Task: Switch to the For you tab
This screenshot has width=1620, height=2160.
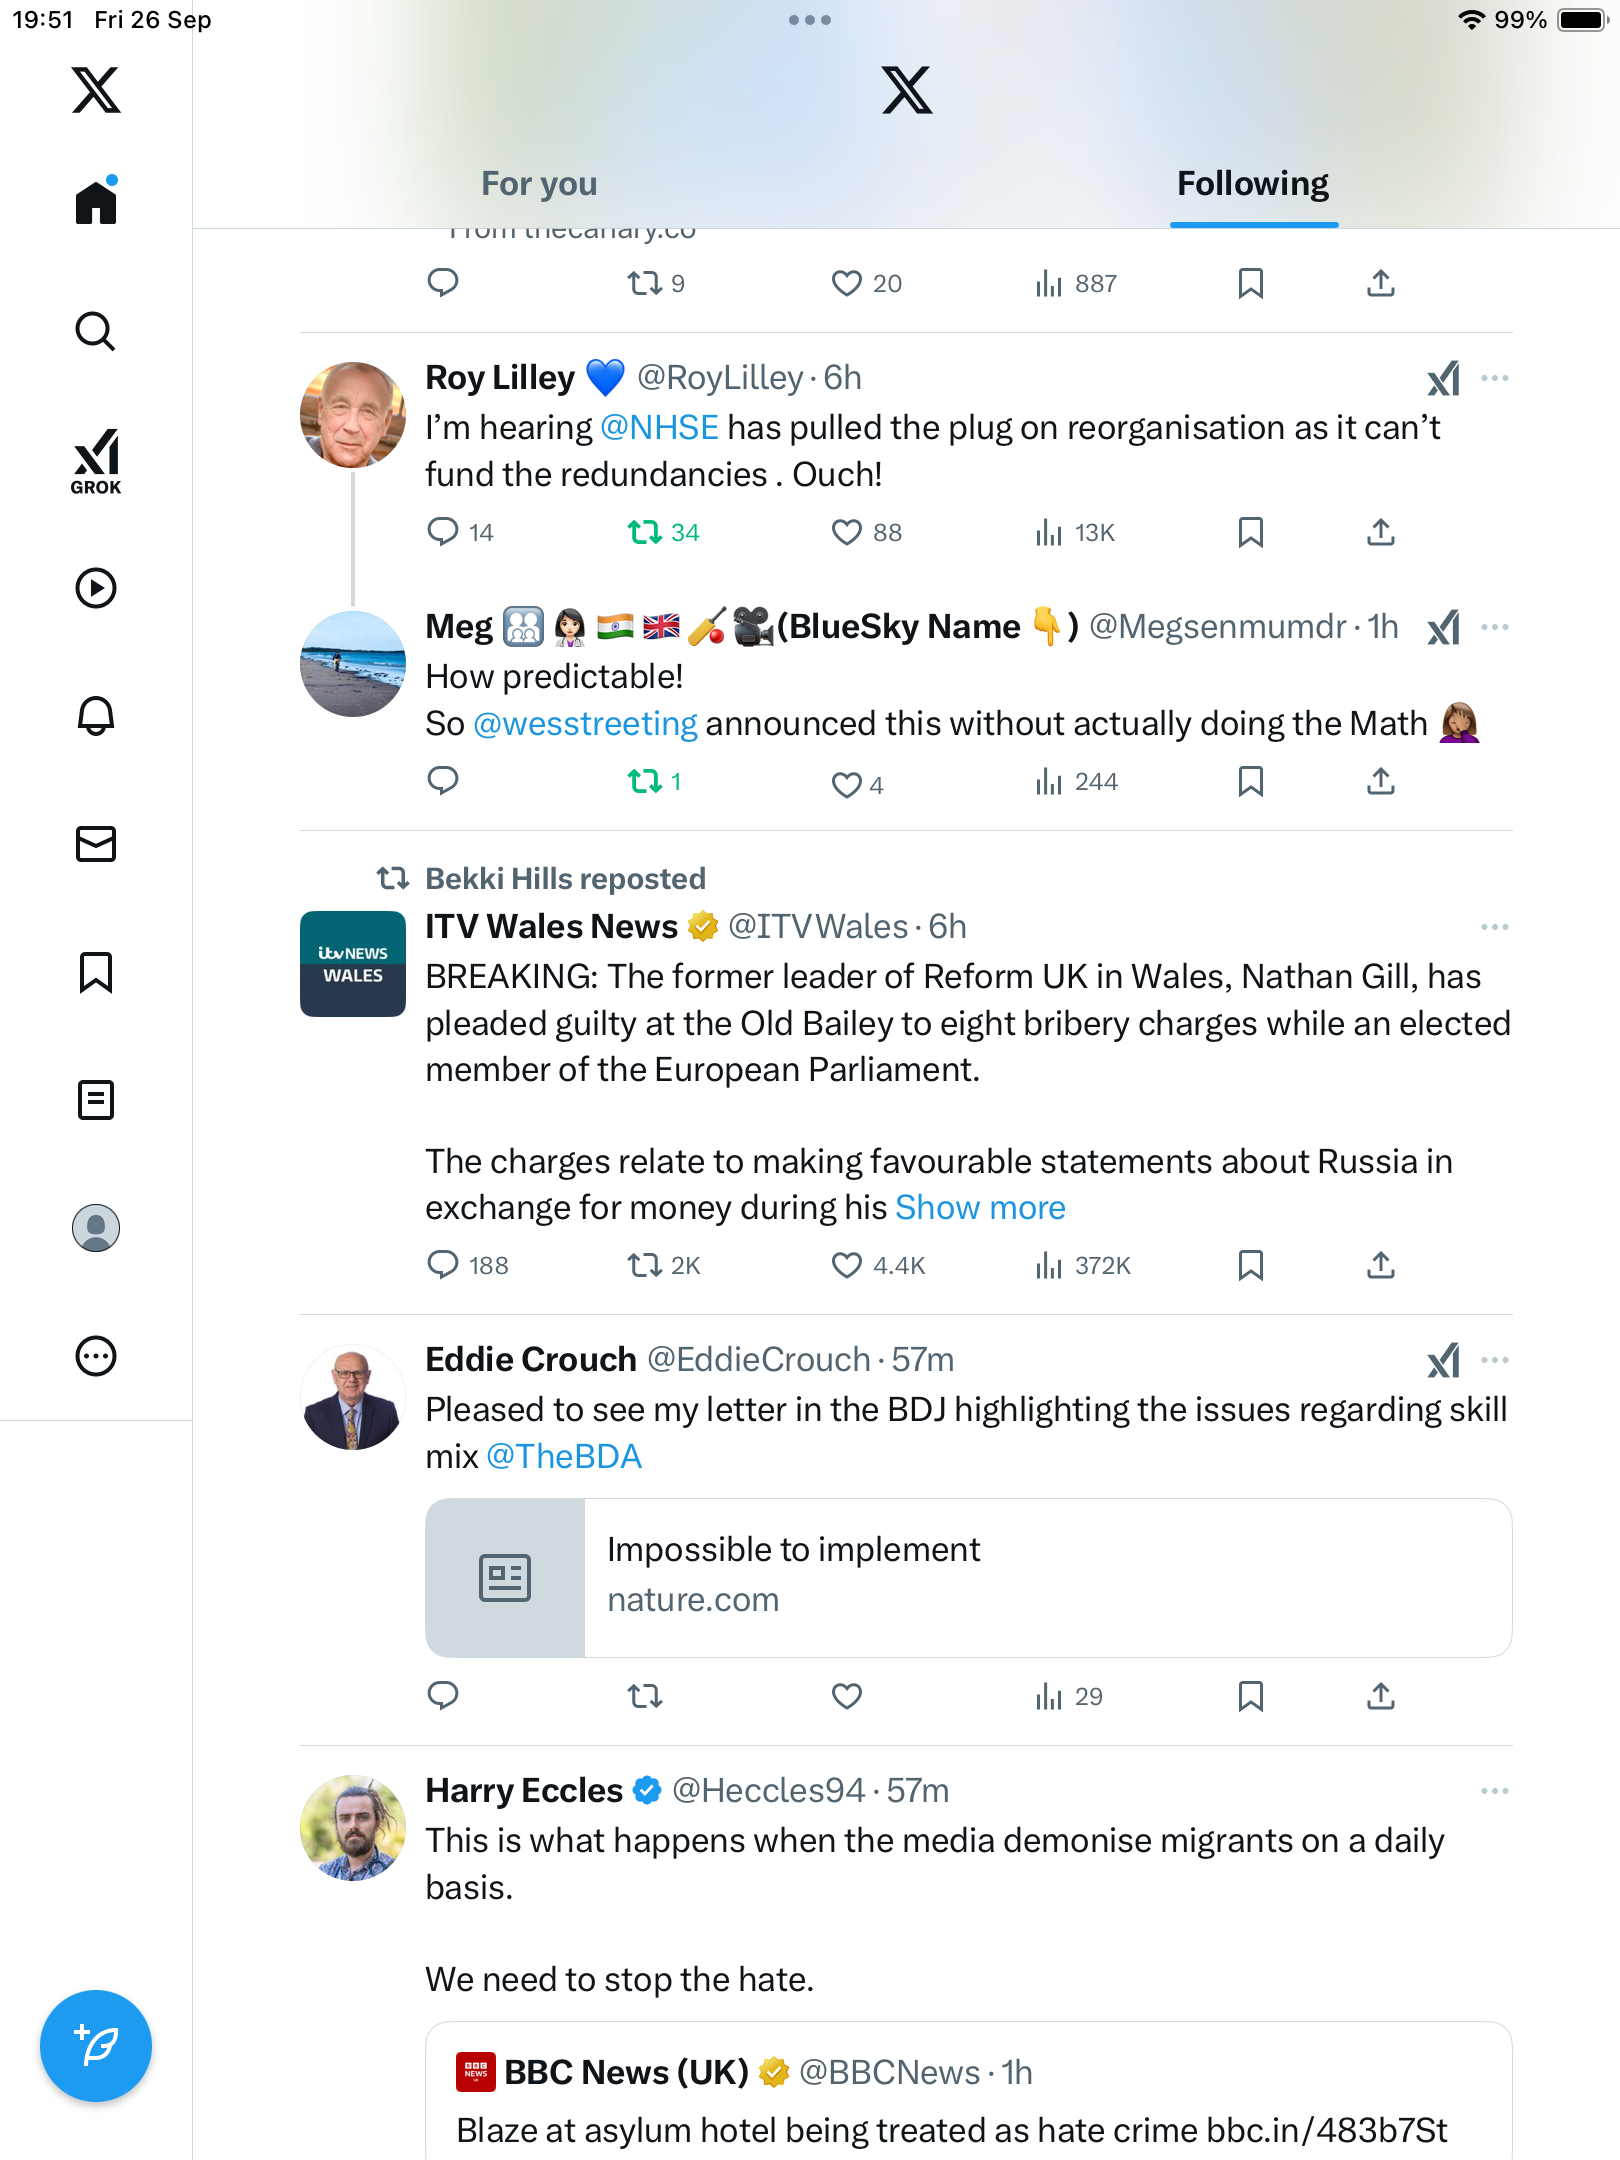Action: pyautogui.click(x=539, y=184)
